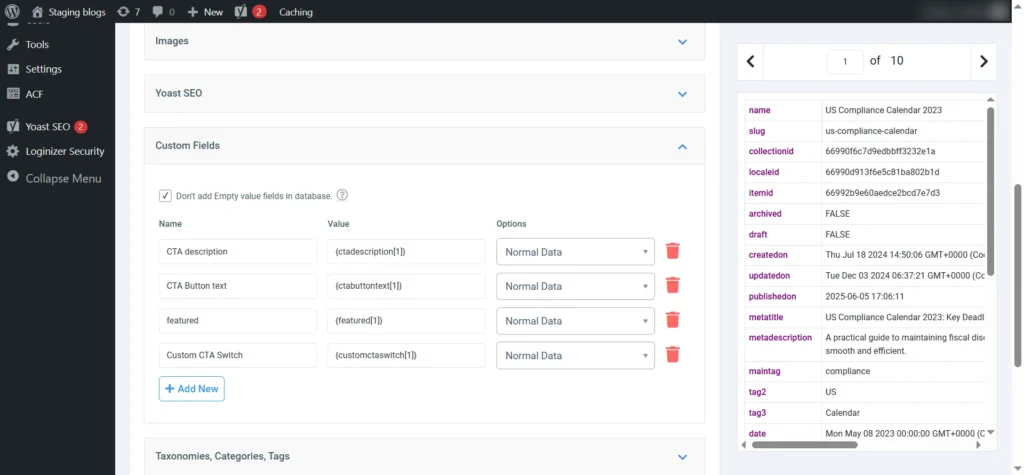Go to next record with right arrow
Viewport: 1024px width, 475px height.
[983, 62]
